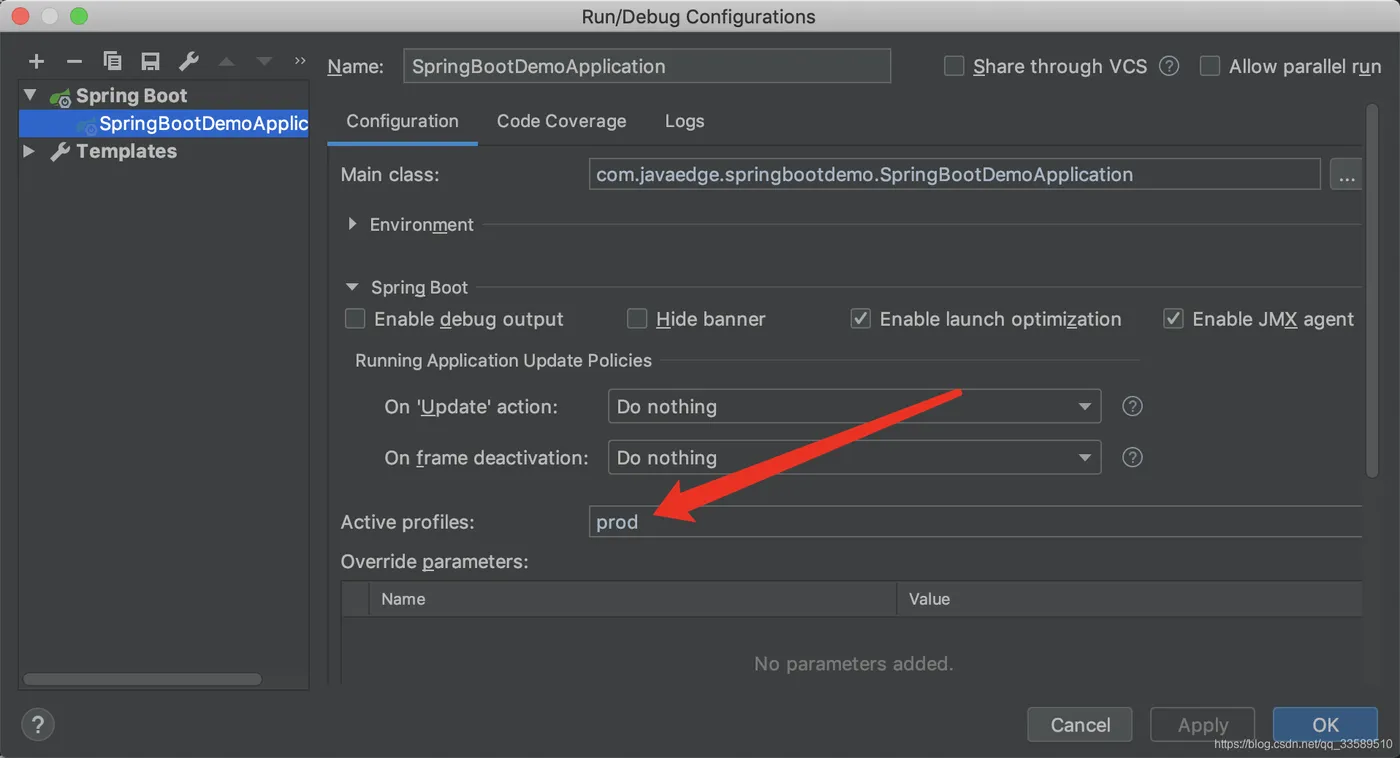Add a new run configuration
Screen dimensions: 1400x758
coord(37,62)
